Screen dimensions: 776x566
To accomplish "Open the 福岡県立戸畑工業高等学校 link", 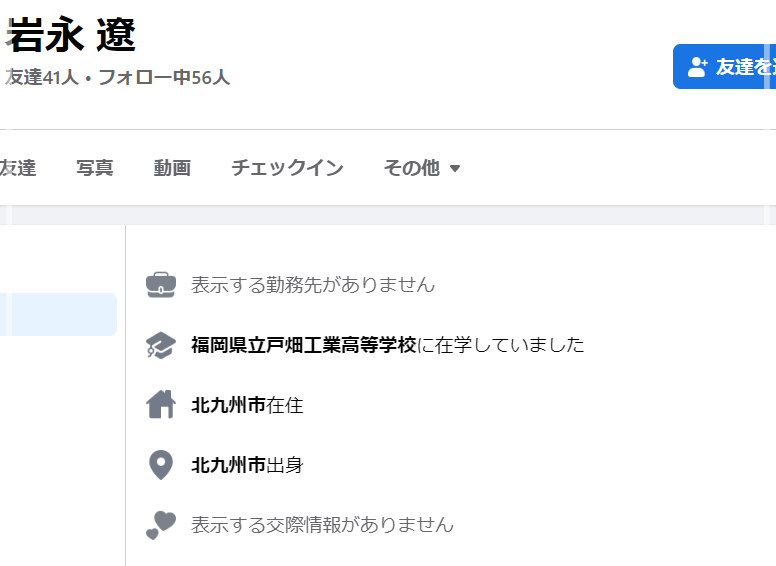I will tap(303, 345).
